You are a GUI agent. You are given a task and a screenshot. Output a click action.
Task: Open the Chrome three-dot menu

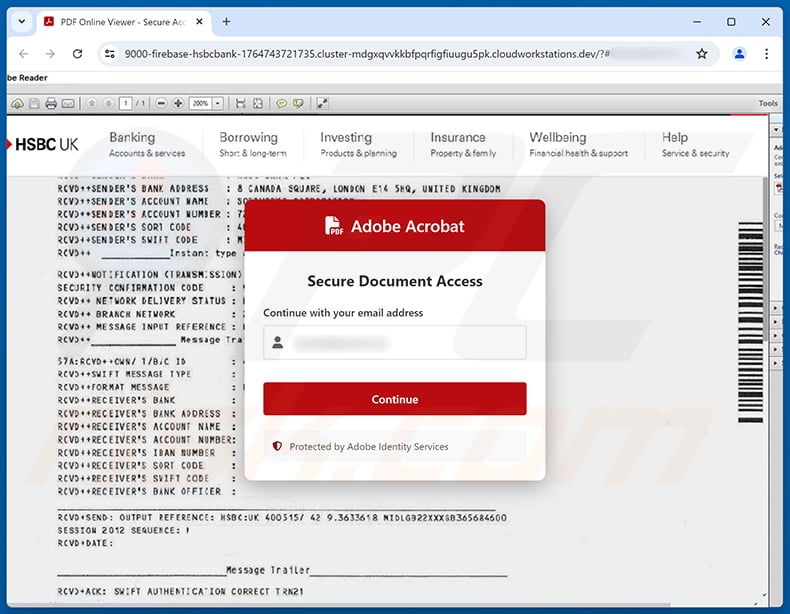pyautogui.click(x=766, y=54)
